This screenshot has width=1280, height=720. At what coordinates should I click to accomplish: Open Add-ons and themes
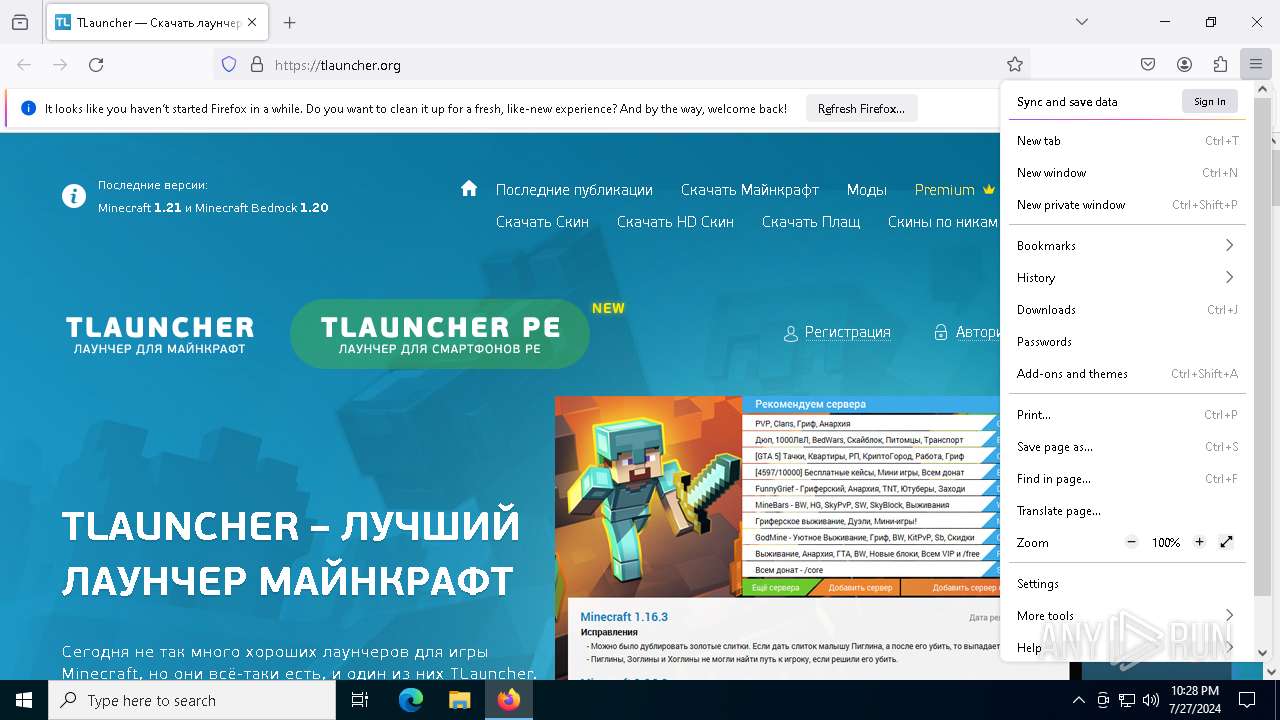tap(1127, 374)
